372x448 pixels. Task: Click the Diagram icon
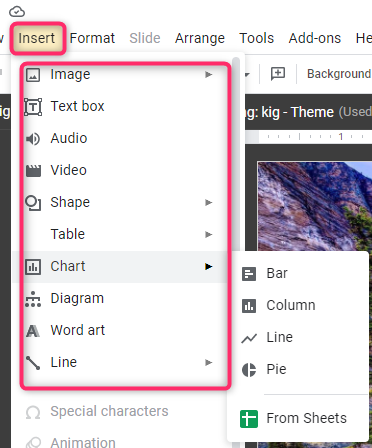(33, 299)
